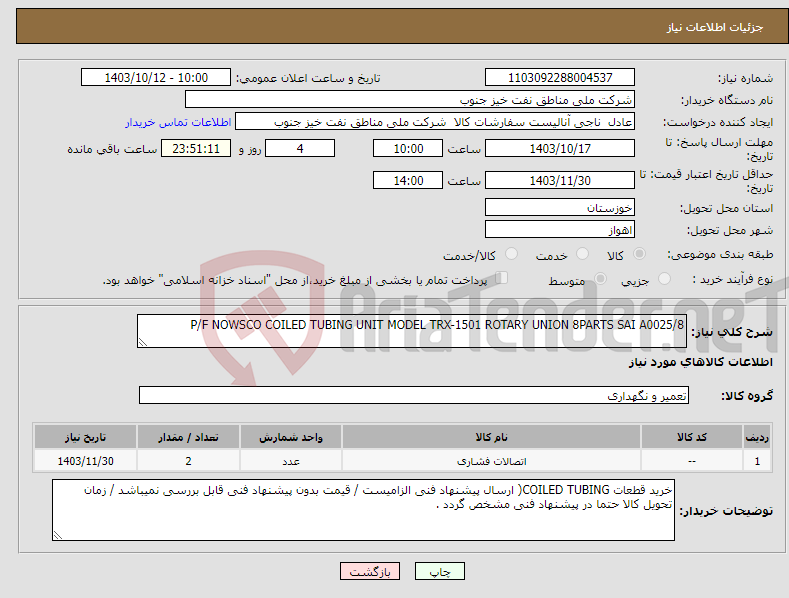The height and width of the screenshot is (598, 789).
Task: Click the need date cell 1403/11/30 in table
Action: (x=86, y=461)
